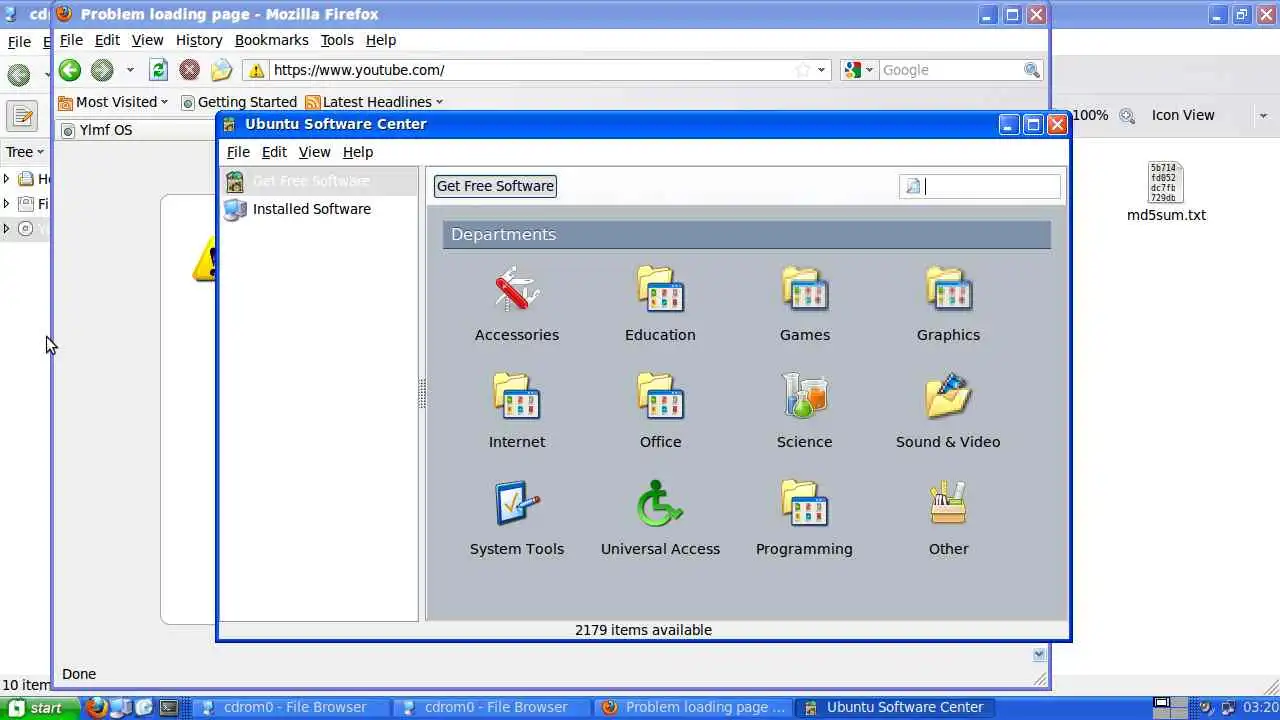The height and width of the screenshot is (720, 1280).
Task: Open Getting Started bookmark
Action: pyautogui.click(x=239, y=102)
